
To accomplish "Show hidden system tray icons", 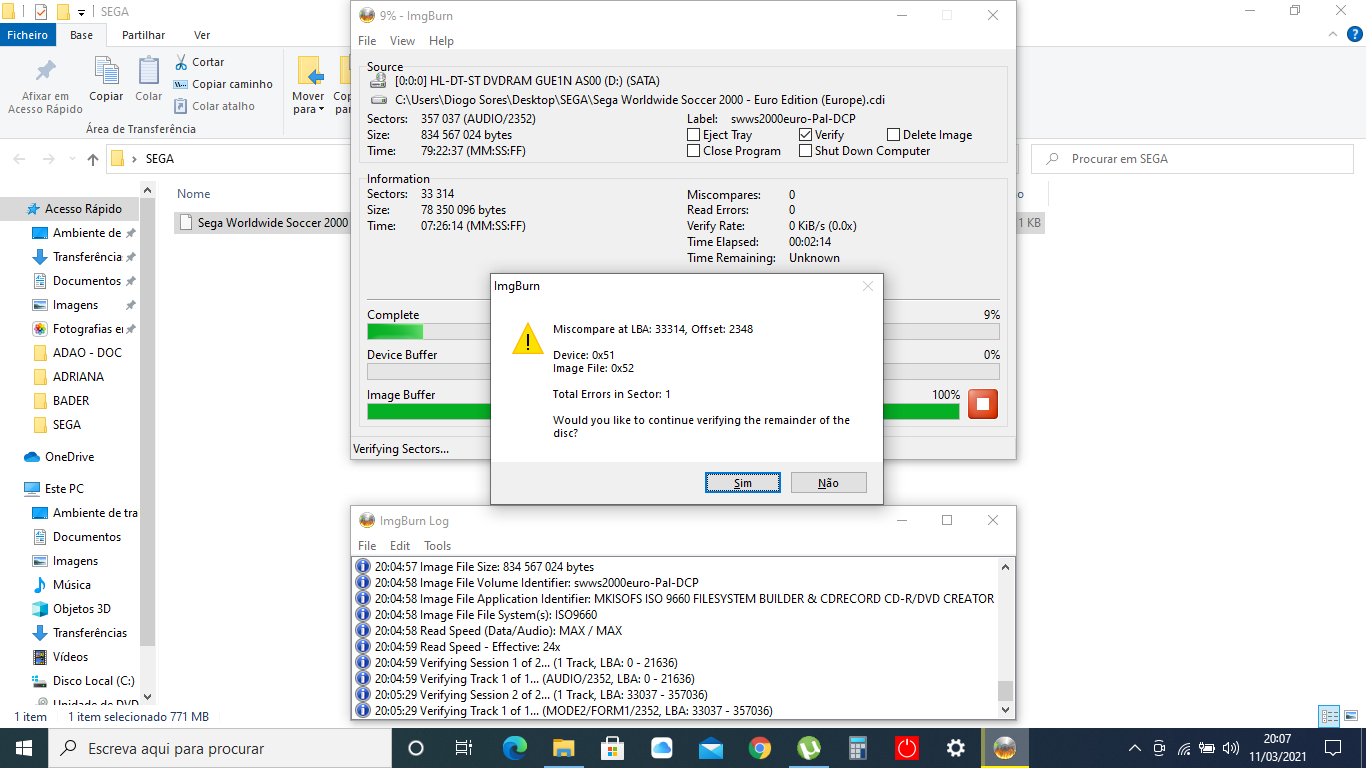I will point(1135,748).
